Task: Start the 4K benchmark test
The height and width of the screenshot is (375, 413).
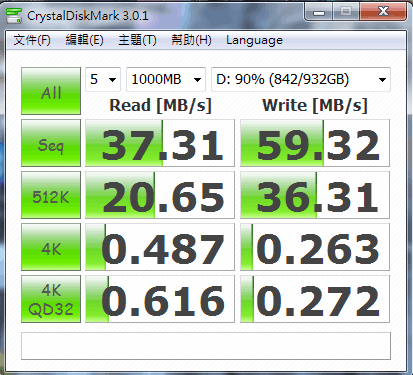Action: [51, 247]
